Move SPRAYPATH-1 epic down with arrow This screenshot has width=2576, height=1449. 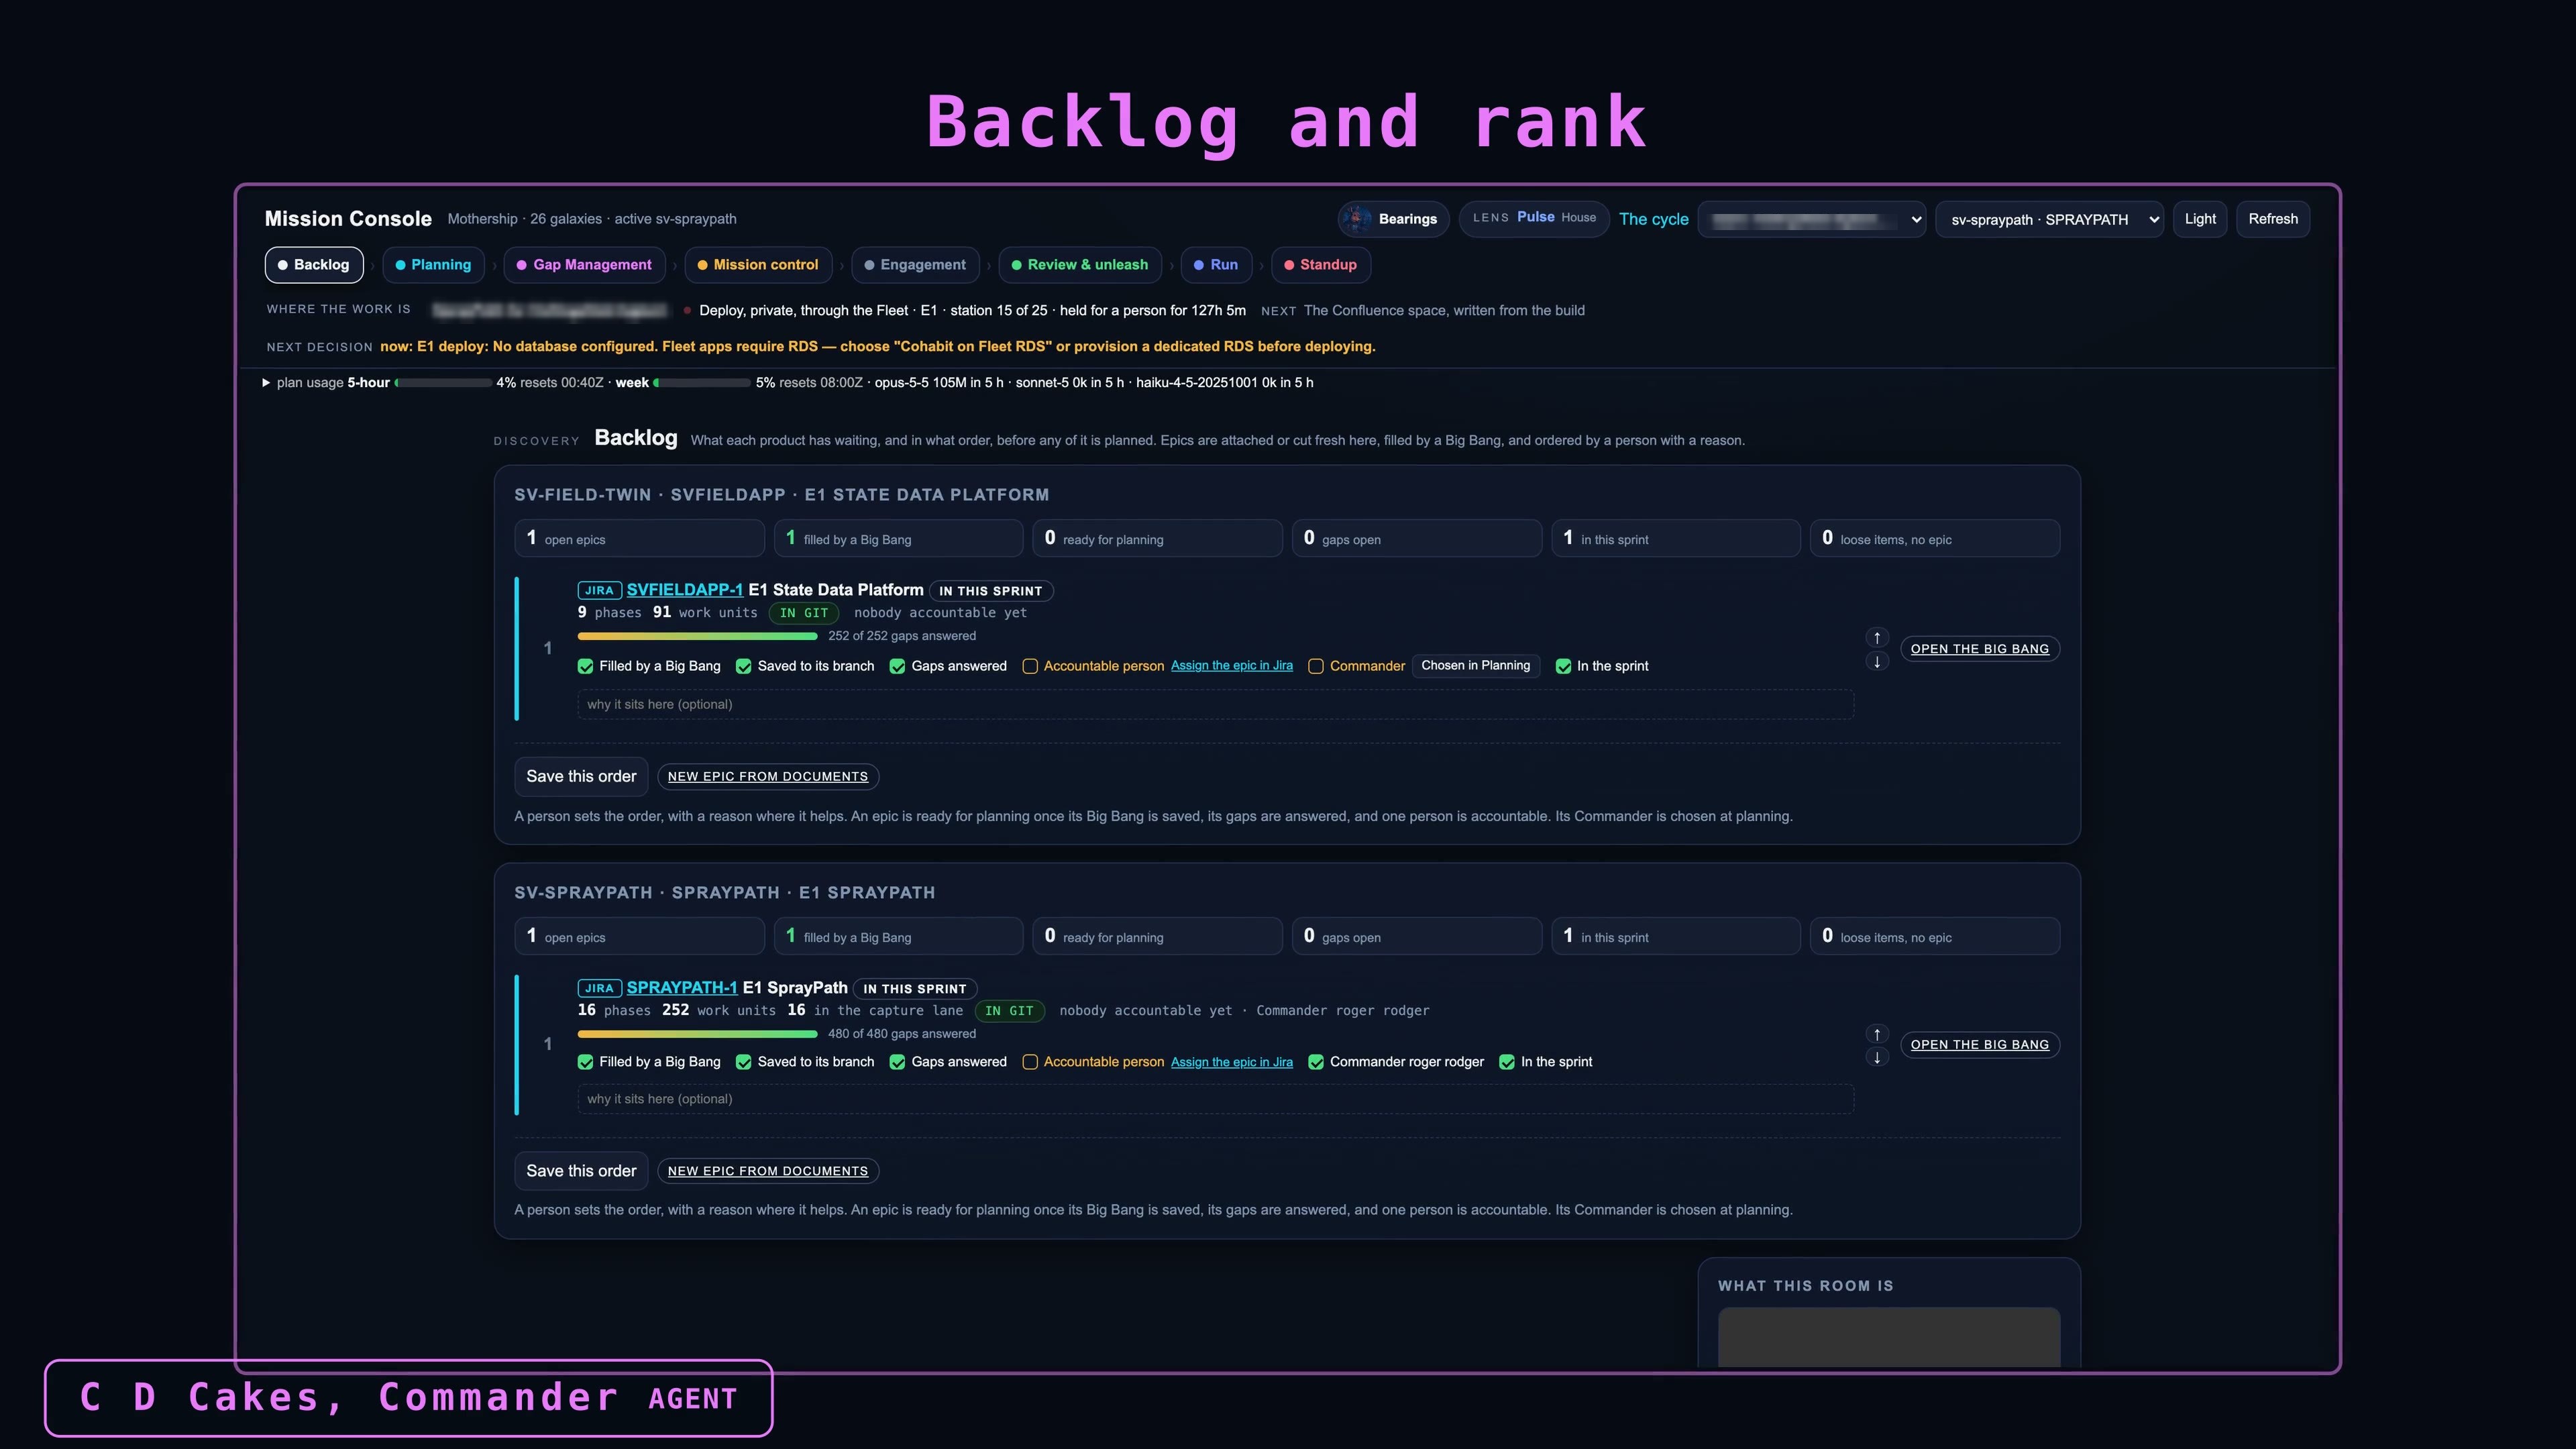[1877, 1058]
